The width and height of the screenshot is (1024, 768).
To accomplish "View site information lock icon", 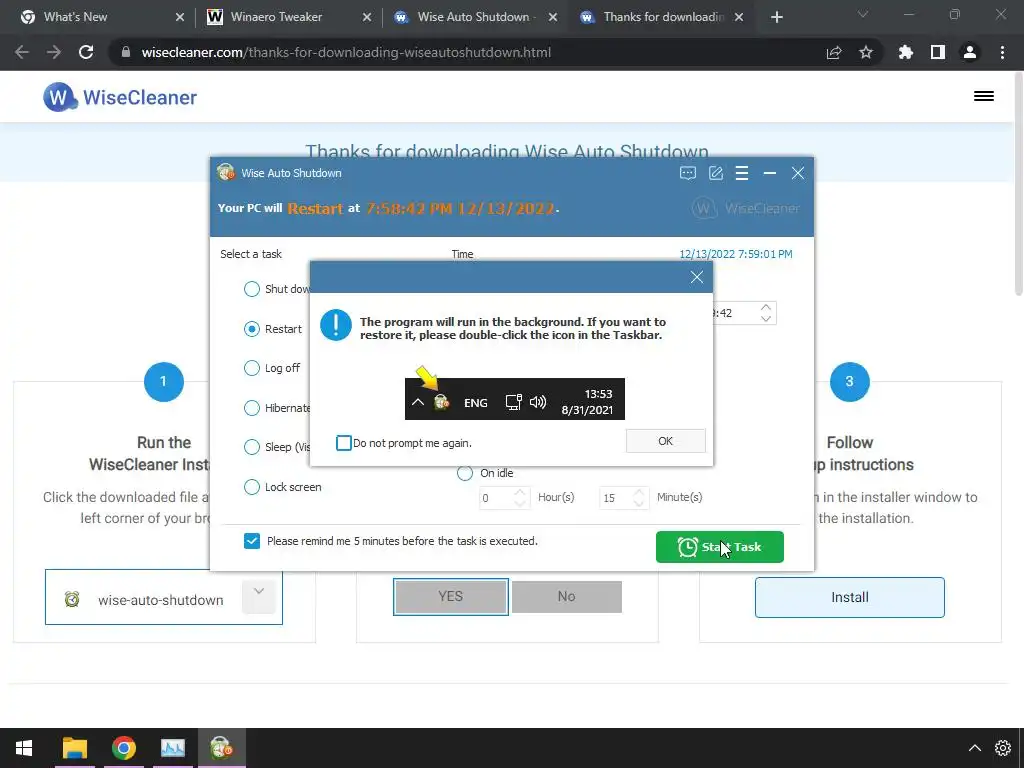I will pos(126,52).
